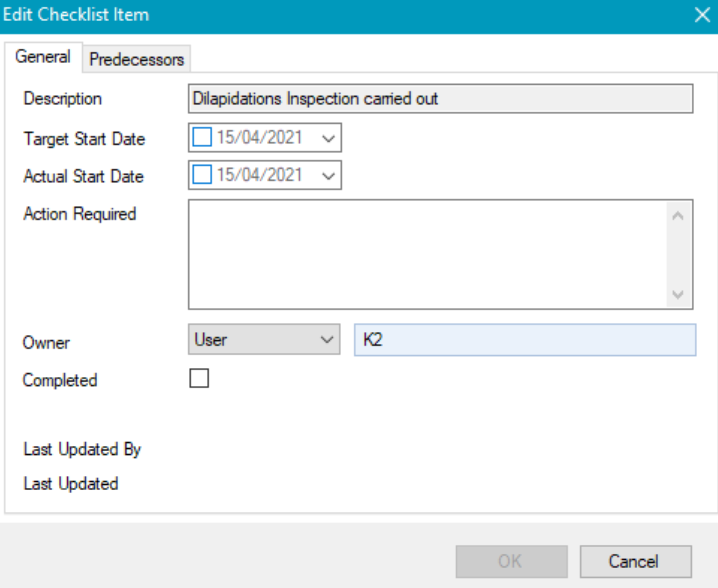
Task: Enable the Actual Start Date checkbox
Action: 202,175
